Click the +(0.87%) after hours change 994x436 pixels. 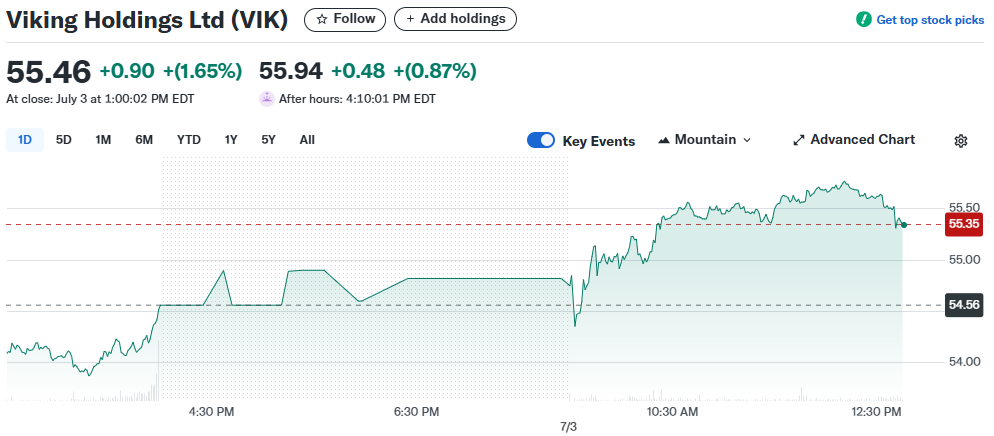pyautogui.click(x=435, y=71)
